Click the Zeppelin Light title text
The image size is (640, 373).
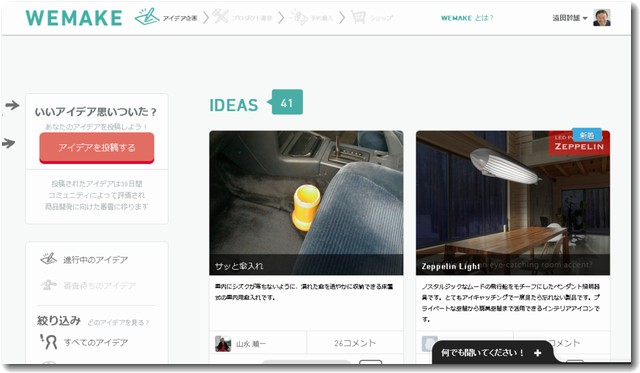pyautogui.click(x=451, y=266)
